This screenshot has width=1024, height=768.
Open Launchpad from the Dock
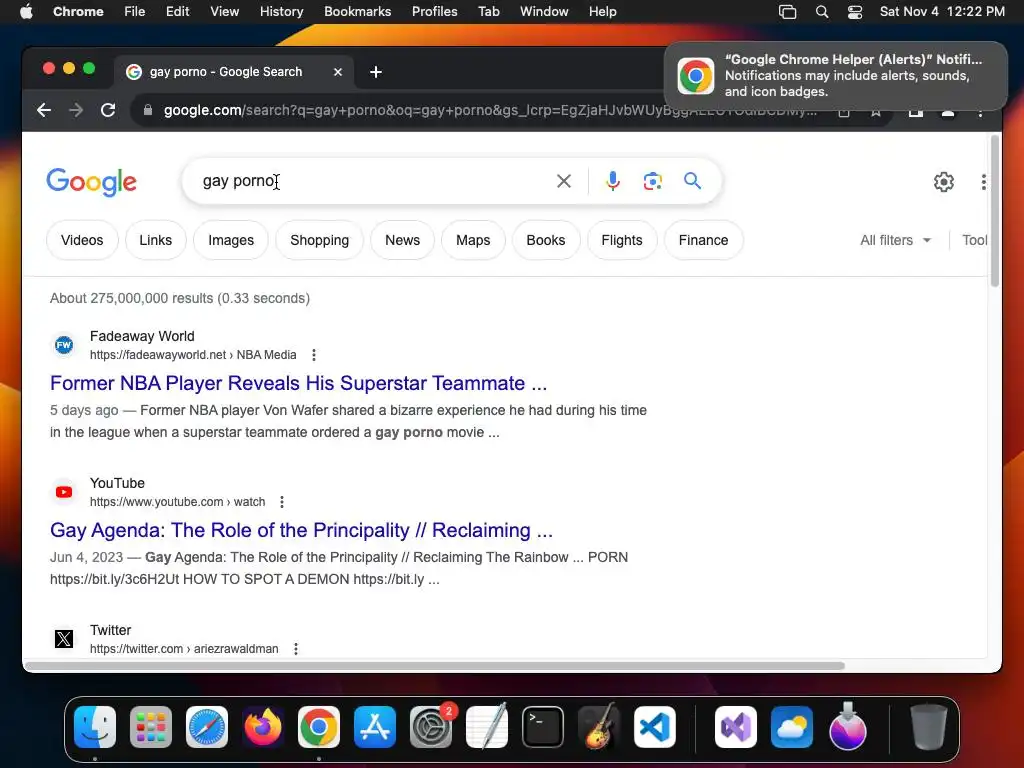coord(151,727)
